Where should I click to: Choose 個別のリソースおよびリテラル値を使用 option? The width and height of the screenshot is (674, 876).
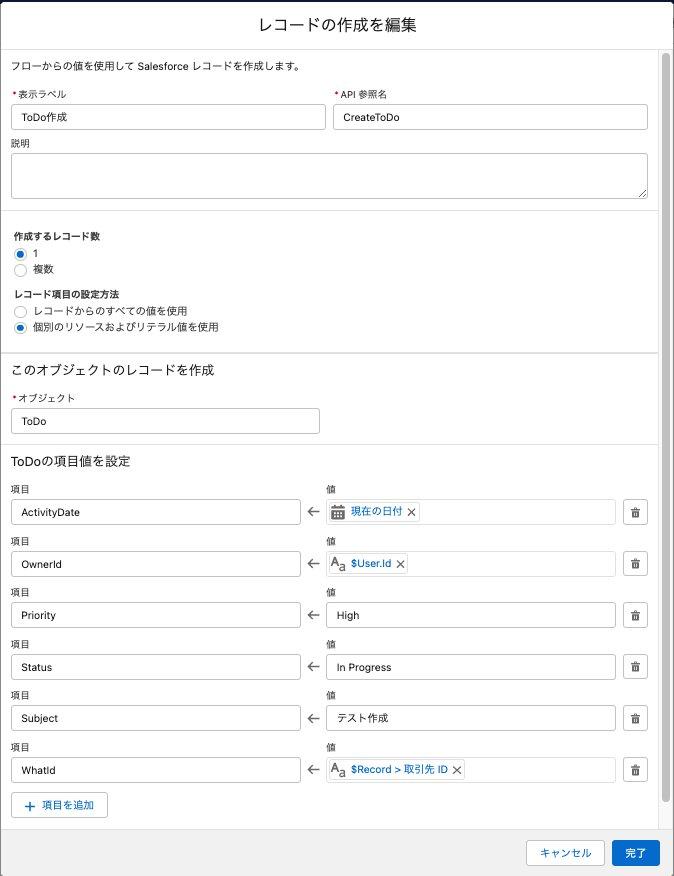(x=21, y=328)
